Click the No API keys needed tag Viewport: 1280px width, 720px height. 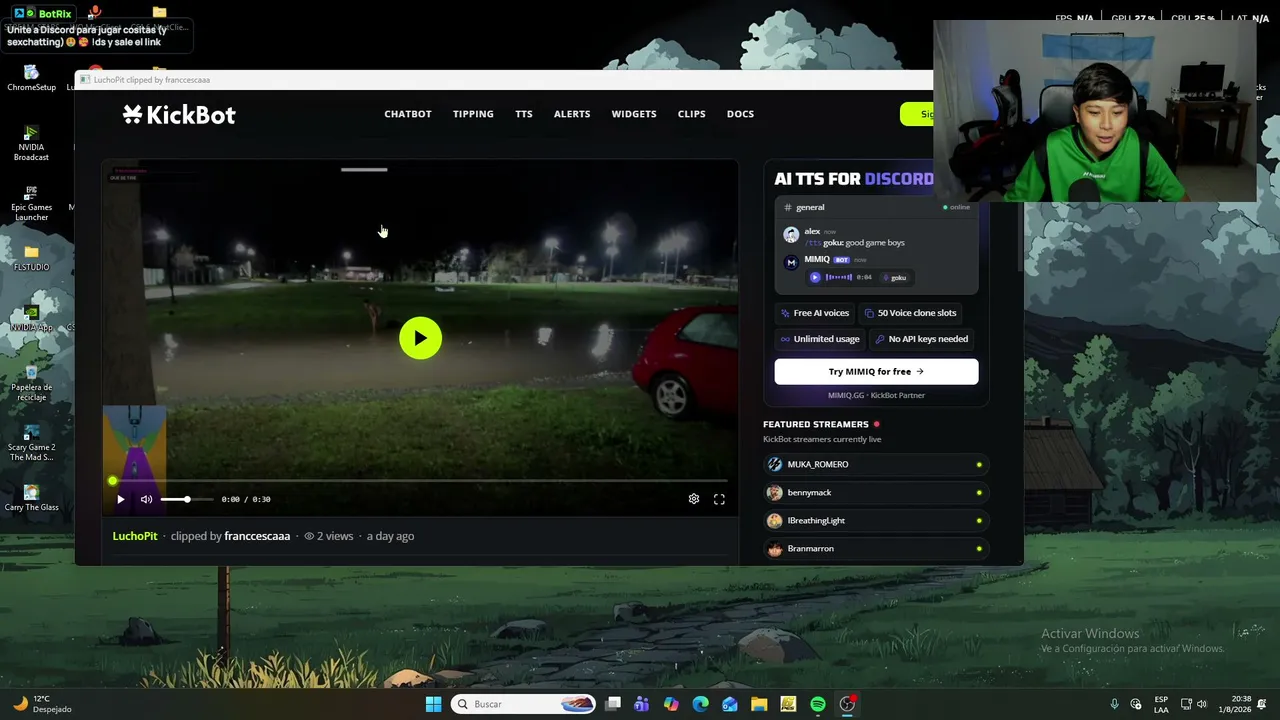922,339
